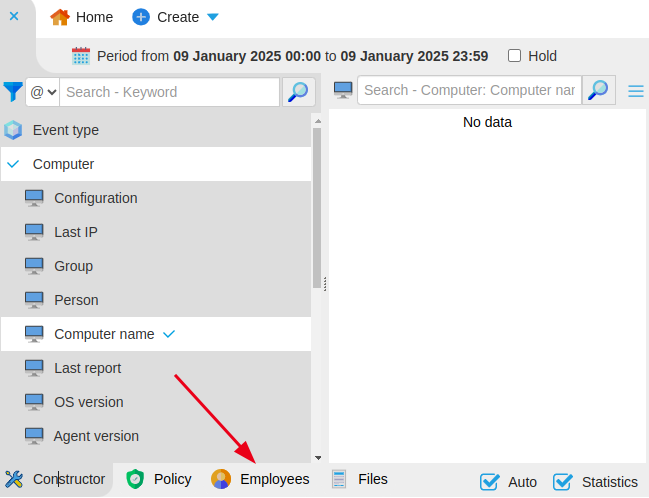Enable the Hold checkbox
Viewport: 649px width, 498px height.
(515, 56)
